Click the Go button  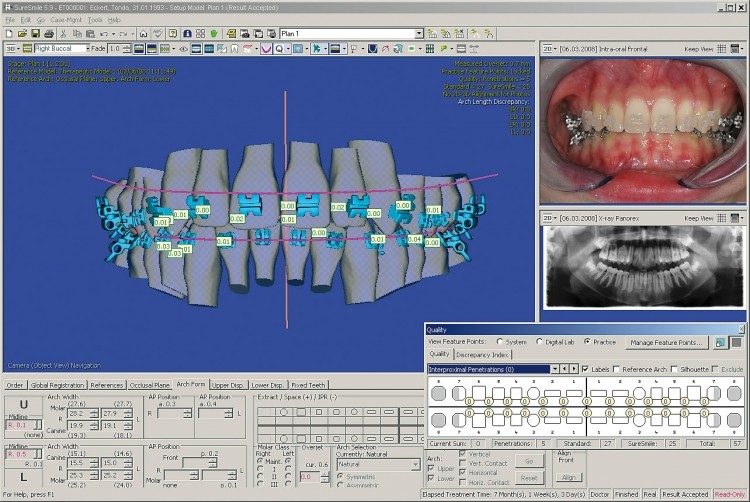(529, 461)
